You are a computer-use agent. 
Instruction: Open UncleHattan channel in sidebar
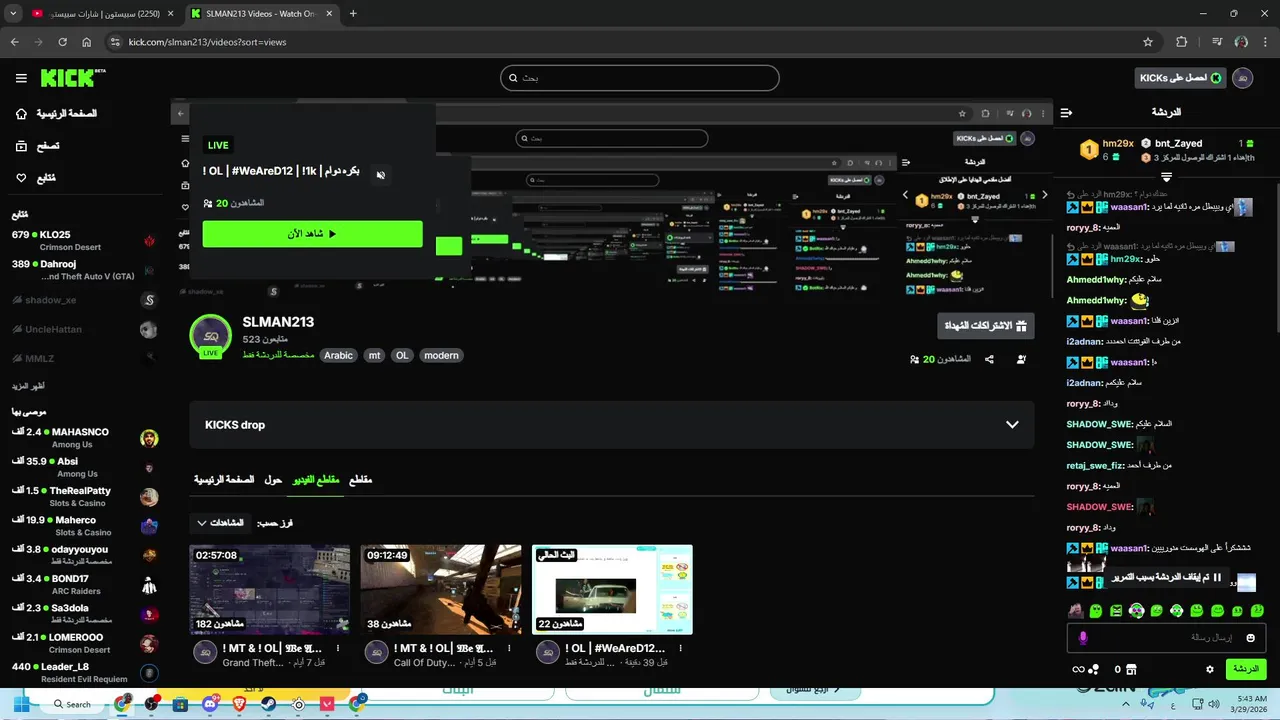tap(84, 329)
